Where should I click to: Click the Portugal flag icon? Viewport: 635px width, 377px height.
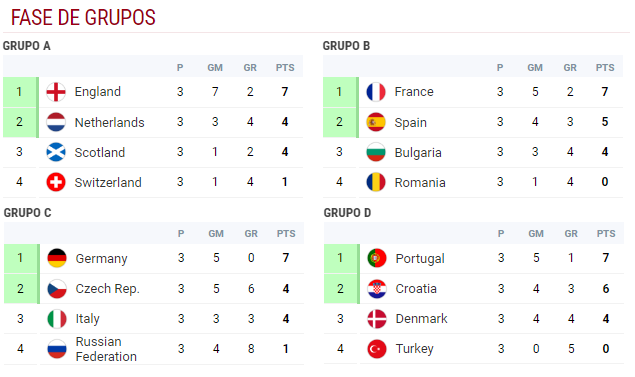coord(377,258)
